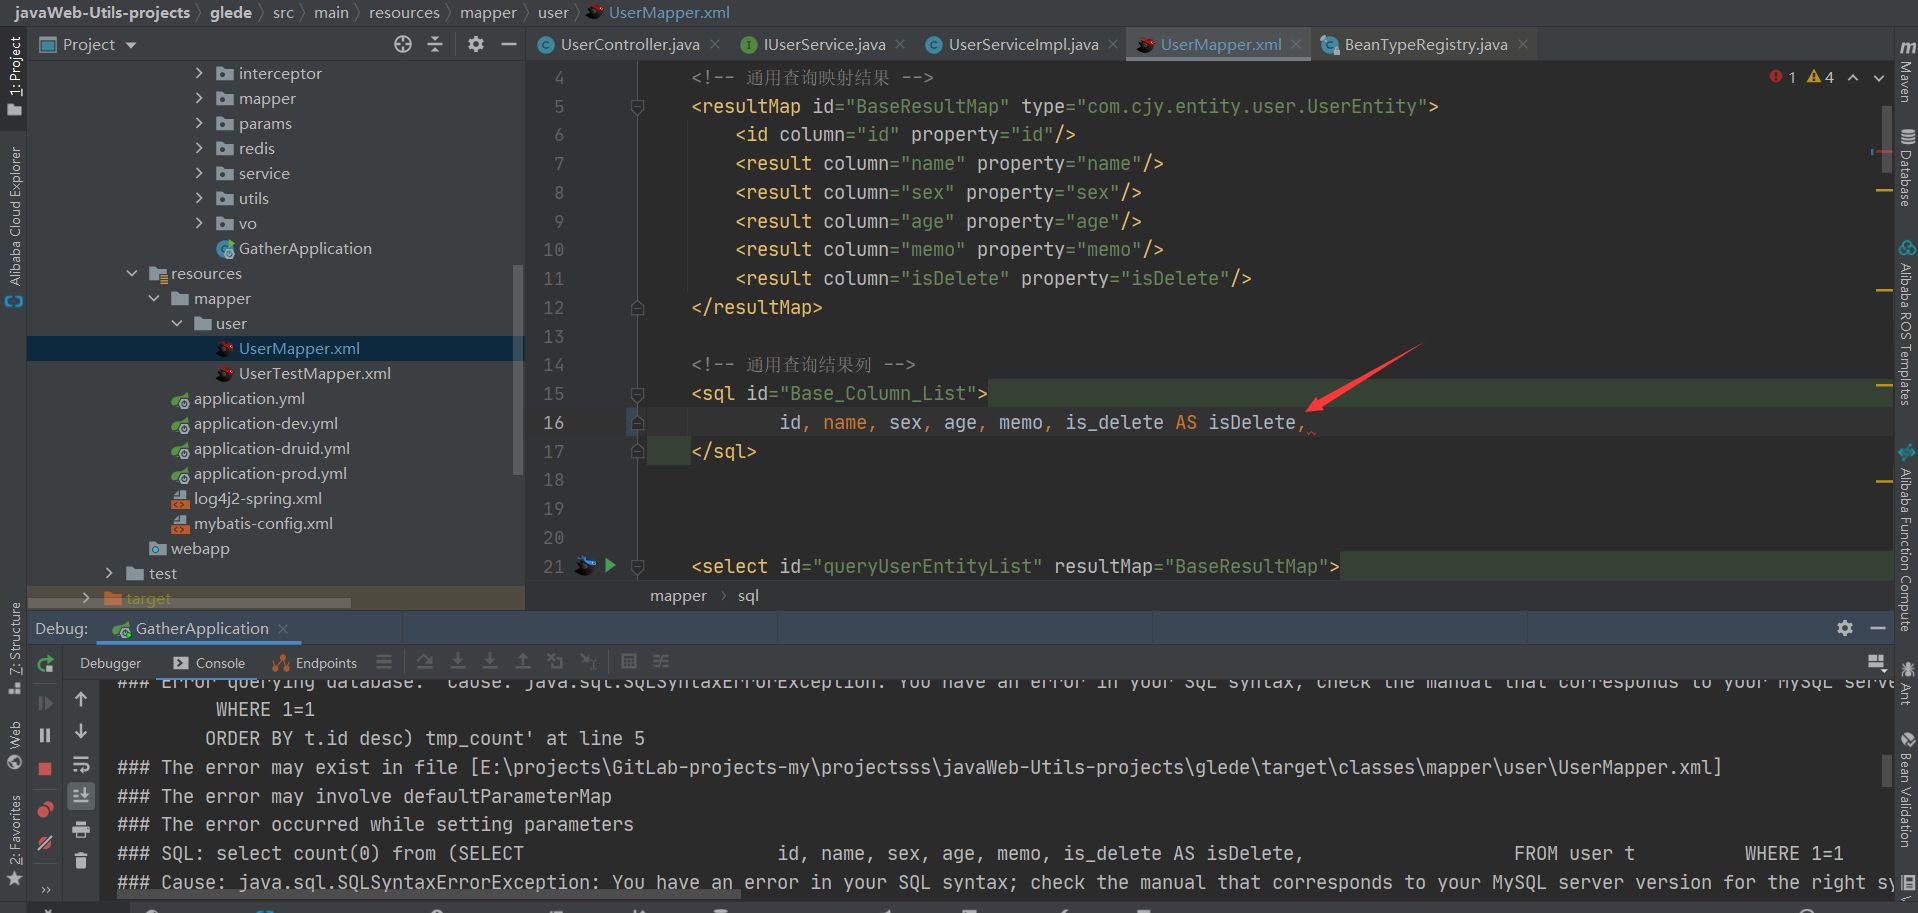
Task: Collapse the user folder under mapper
Action: point(177,323)
